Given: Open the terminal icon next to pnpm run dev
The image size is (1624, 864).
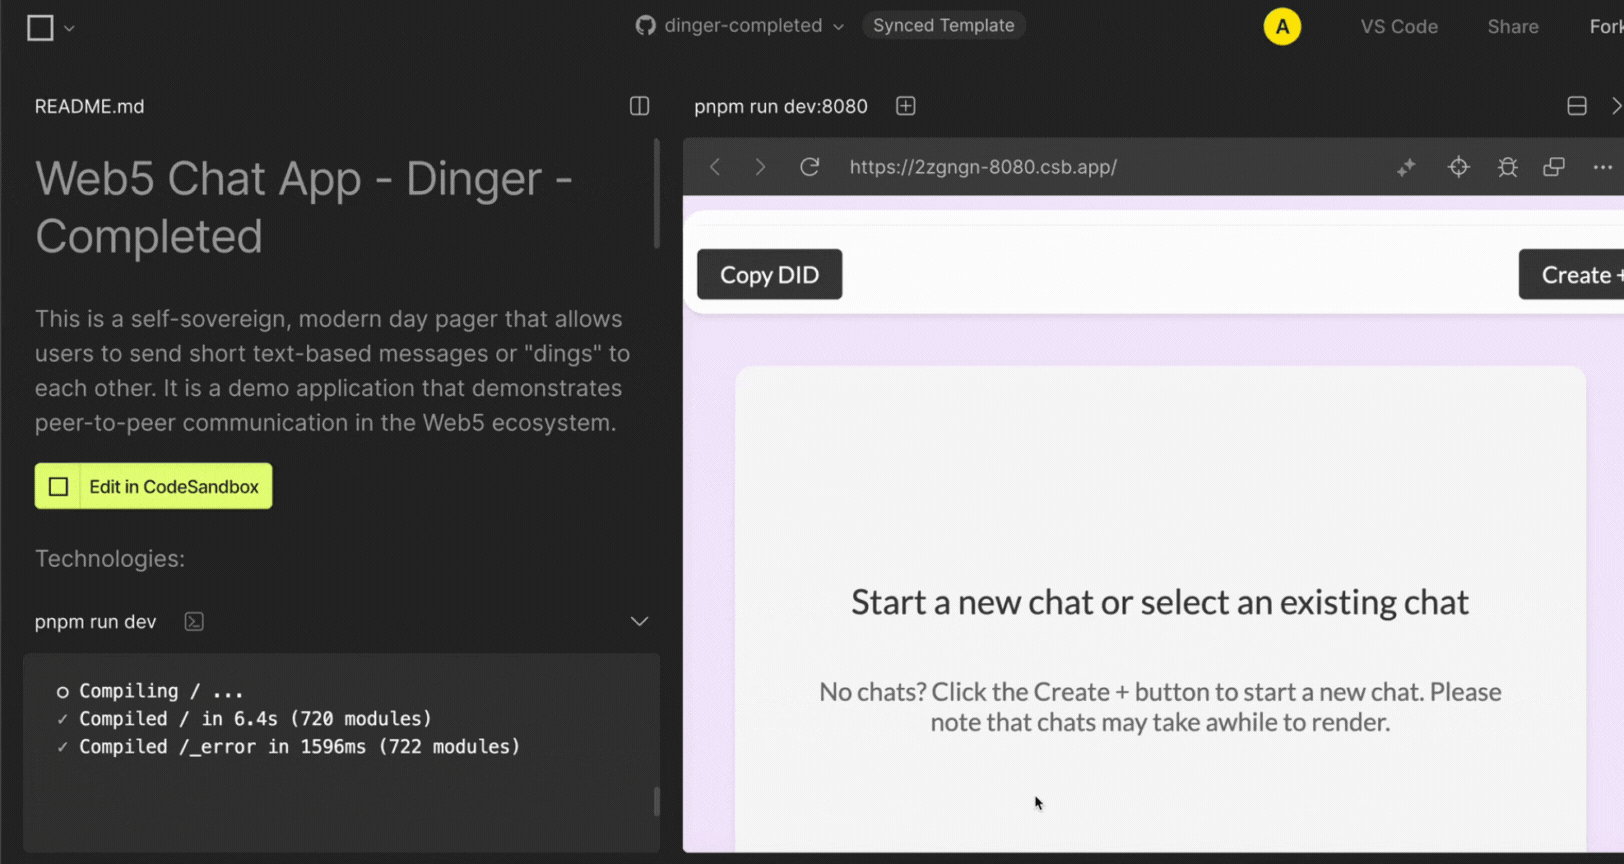Looking at the screenshot, I should tap(194, 622).
